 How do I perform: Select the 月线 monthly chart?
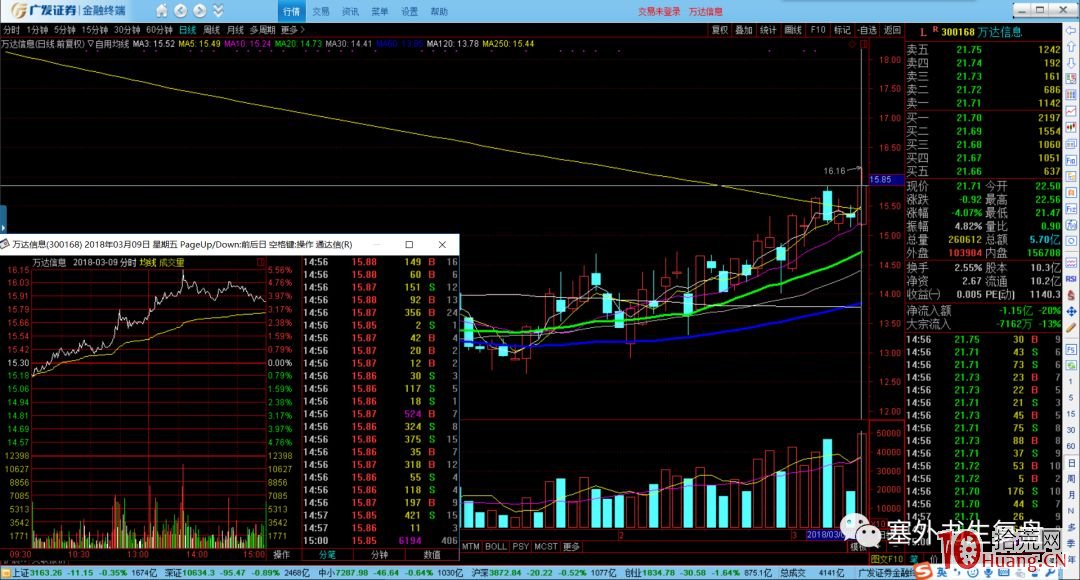tap(236, 30)
